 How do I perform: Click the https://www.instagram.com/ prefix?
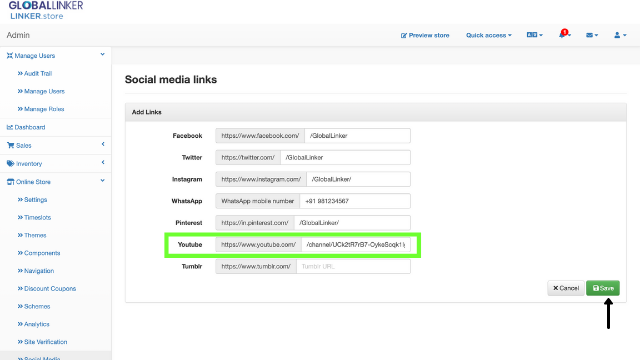click(x=261, y=179)
